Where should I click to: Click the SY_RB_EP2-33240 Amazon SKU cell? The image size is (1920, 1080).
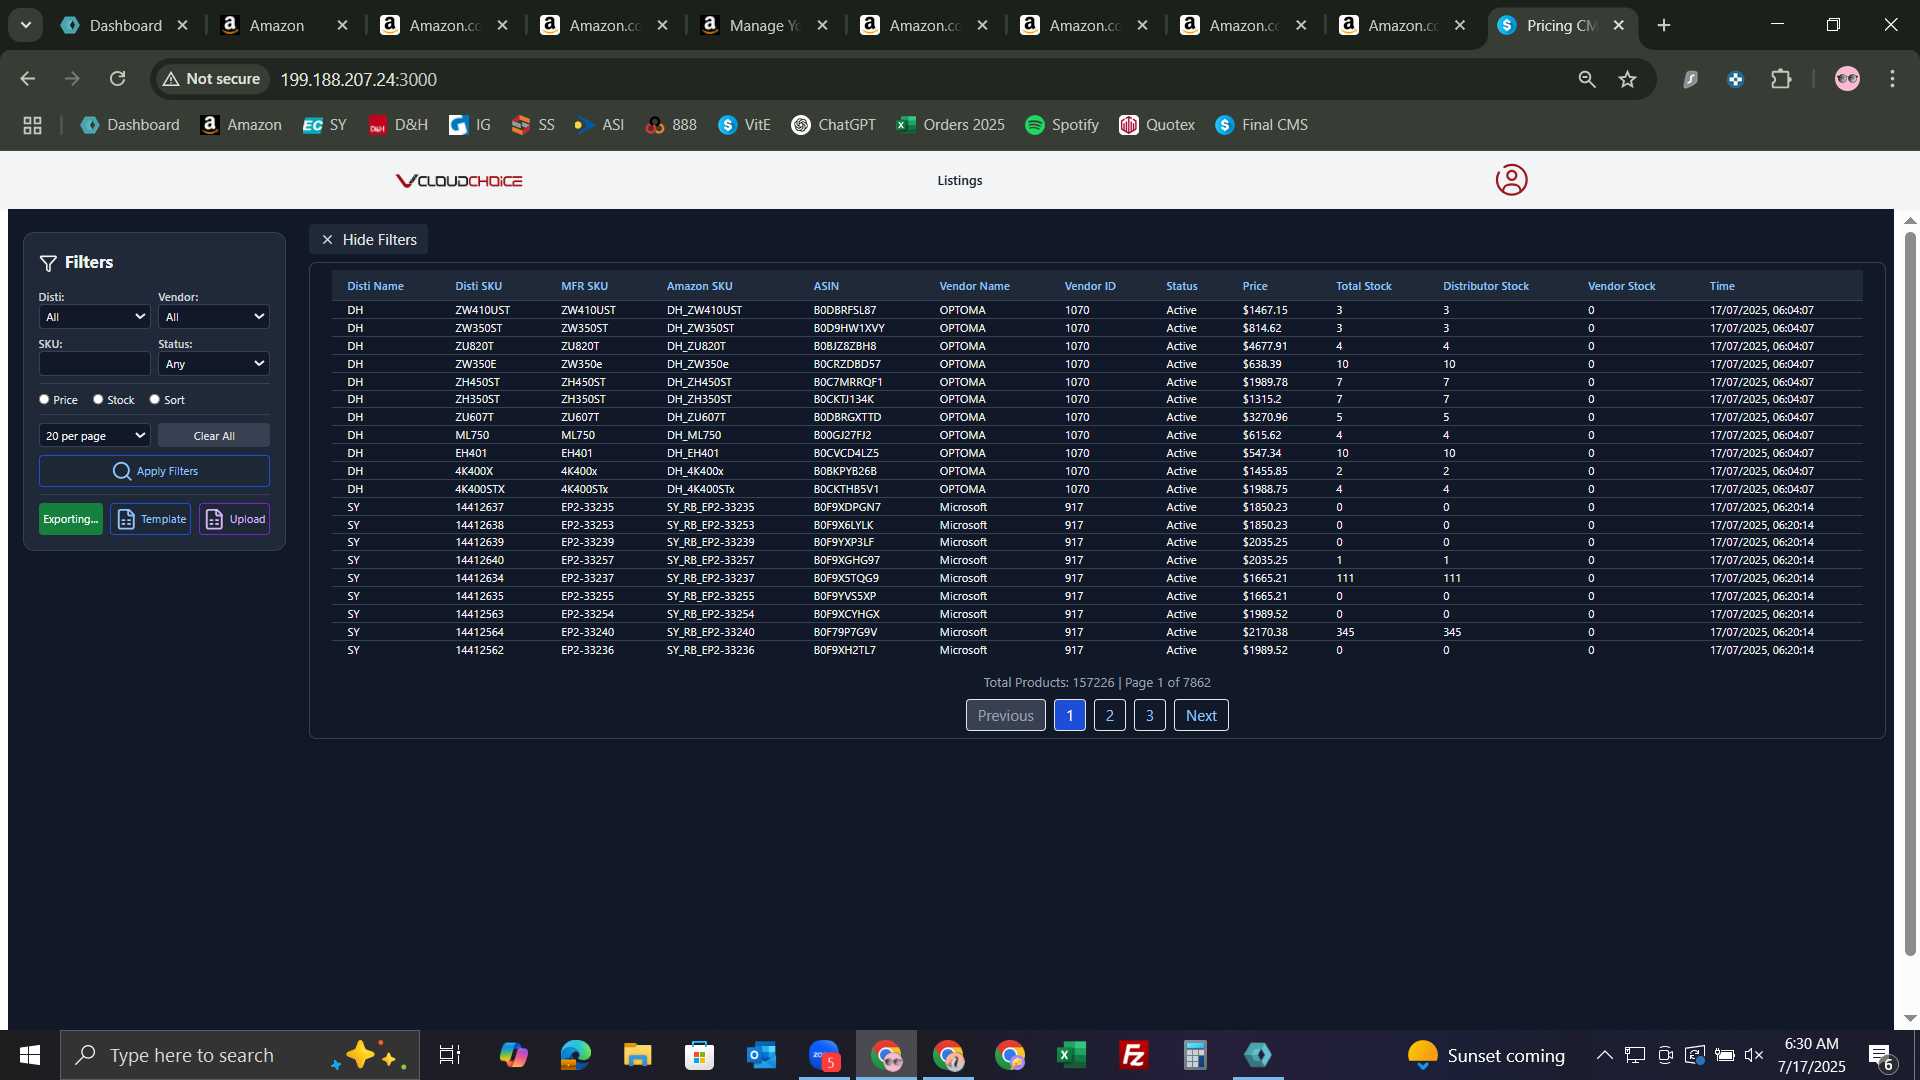click(x=710, y=632)
